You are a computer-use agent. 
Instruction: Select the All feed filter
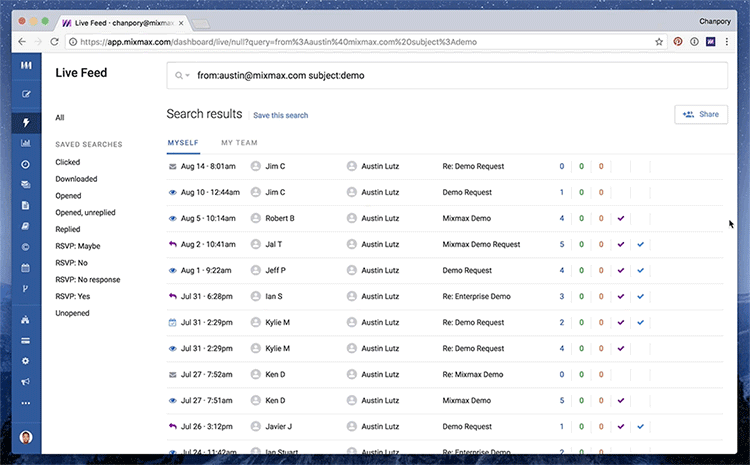60,118
